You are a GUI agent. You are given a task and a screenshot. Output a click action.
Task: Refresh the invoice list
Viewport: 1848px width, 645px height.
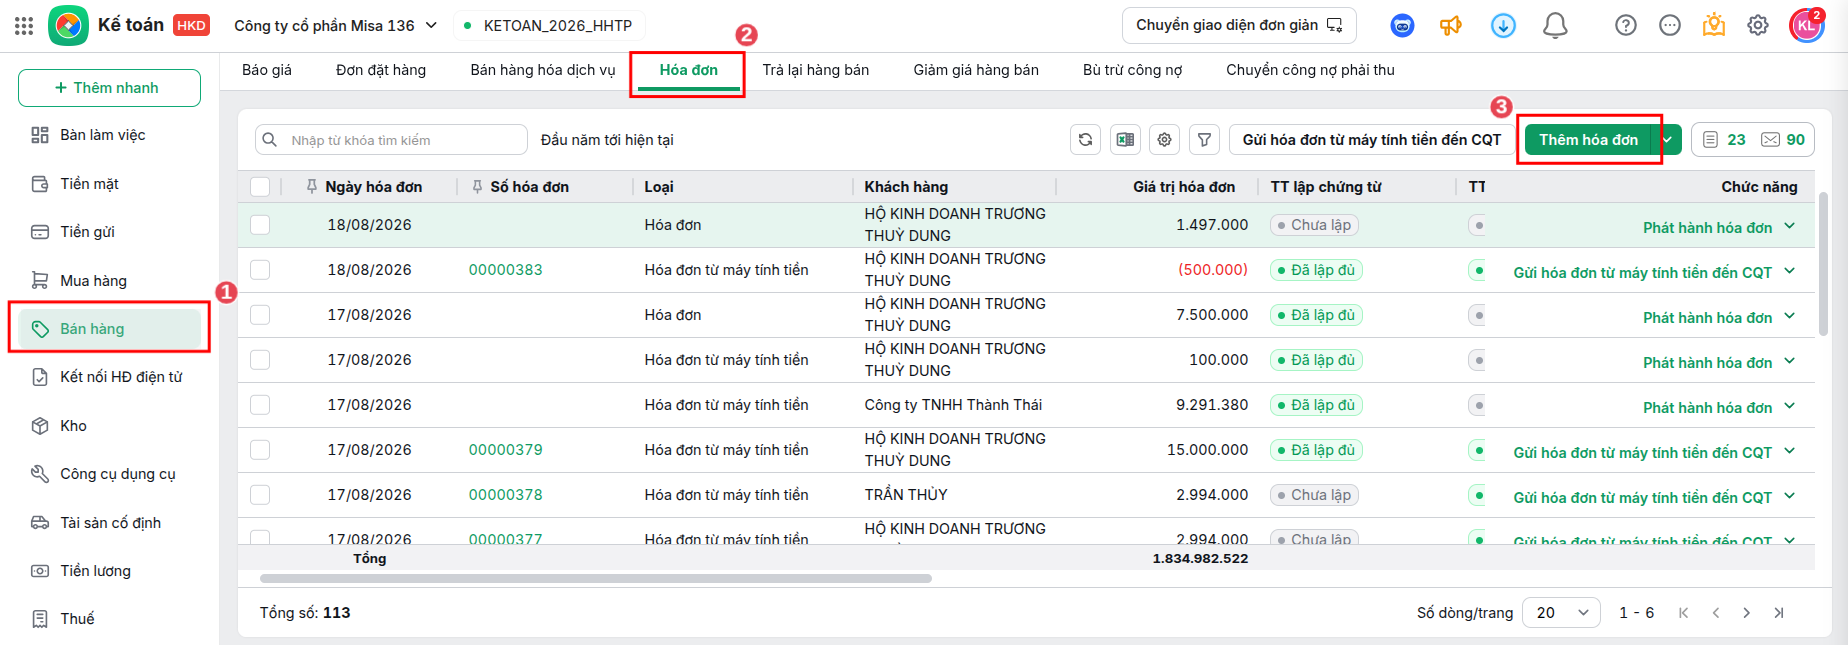coord(1085,140)
